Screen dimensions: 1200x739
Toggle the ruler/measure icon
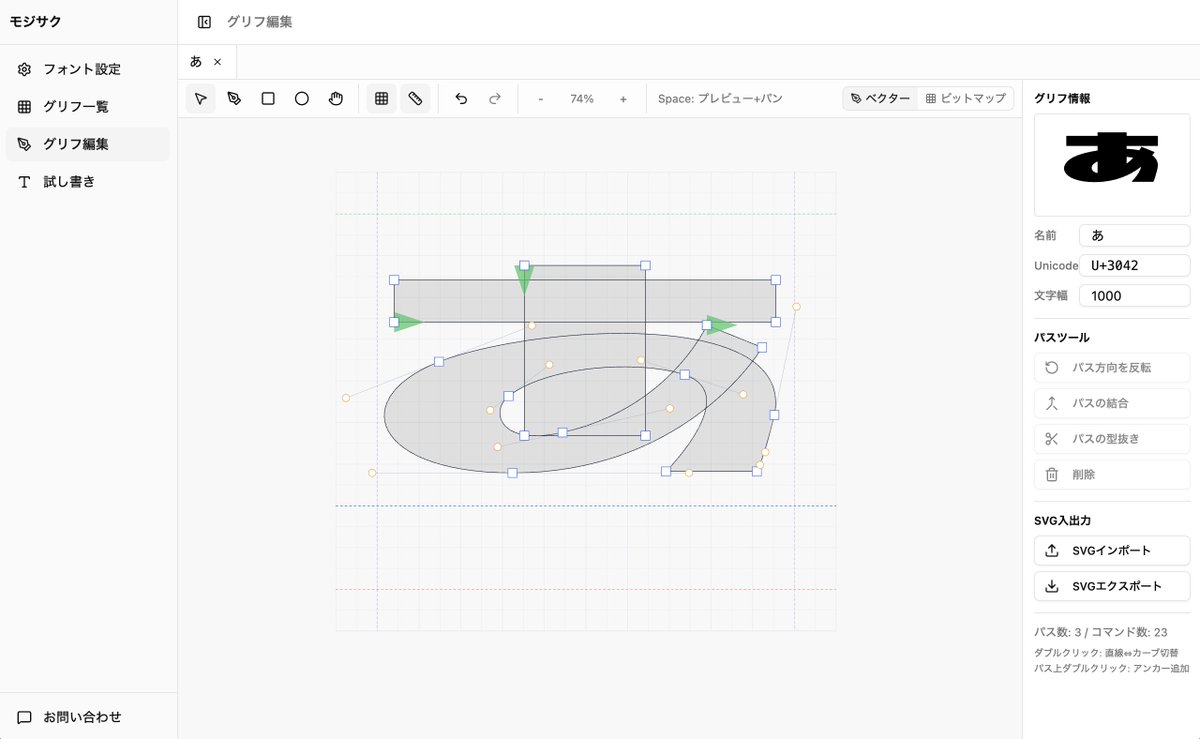415,98
